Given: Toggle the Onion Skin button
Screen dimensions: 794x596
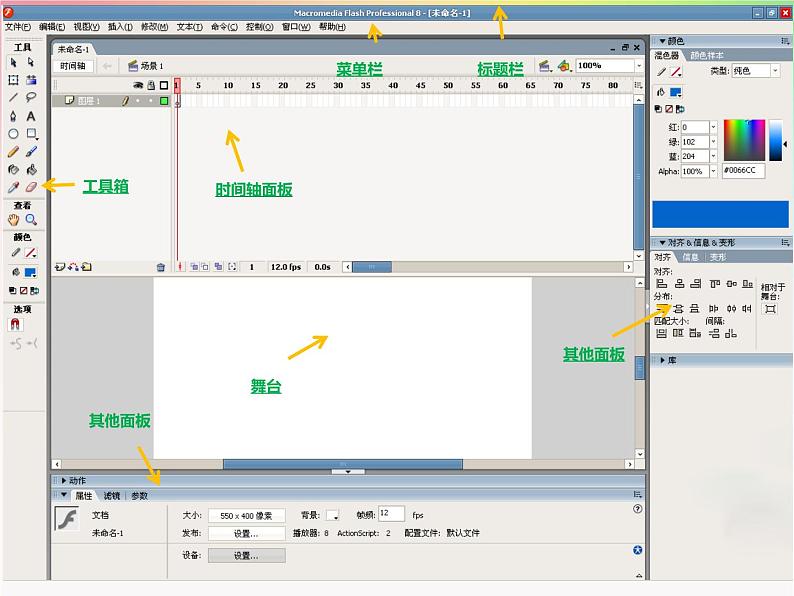Looking at the screenshot, I should 194,267.
